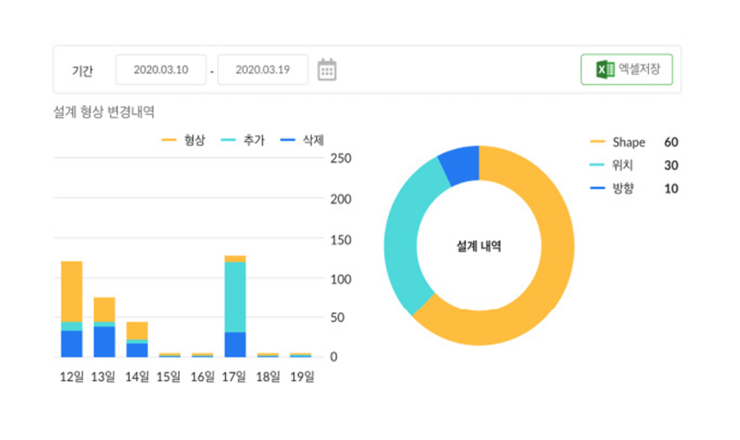Viewport: 740px width, 440px height.
Task: Click the blue portion of the 17일 bar
Action: tap(235, 344)
